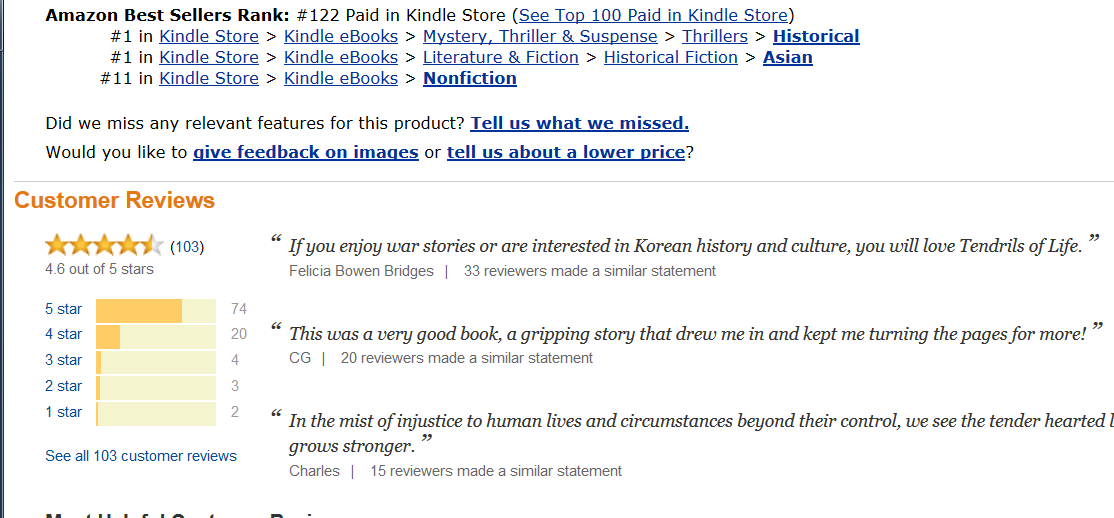Image resolution: width=1114 pixels, height=518 pixels.
Task: Click See all 103 customer reviews
Action: (141, 456)
